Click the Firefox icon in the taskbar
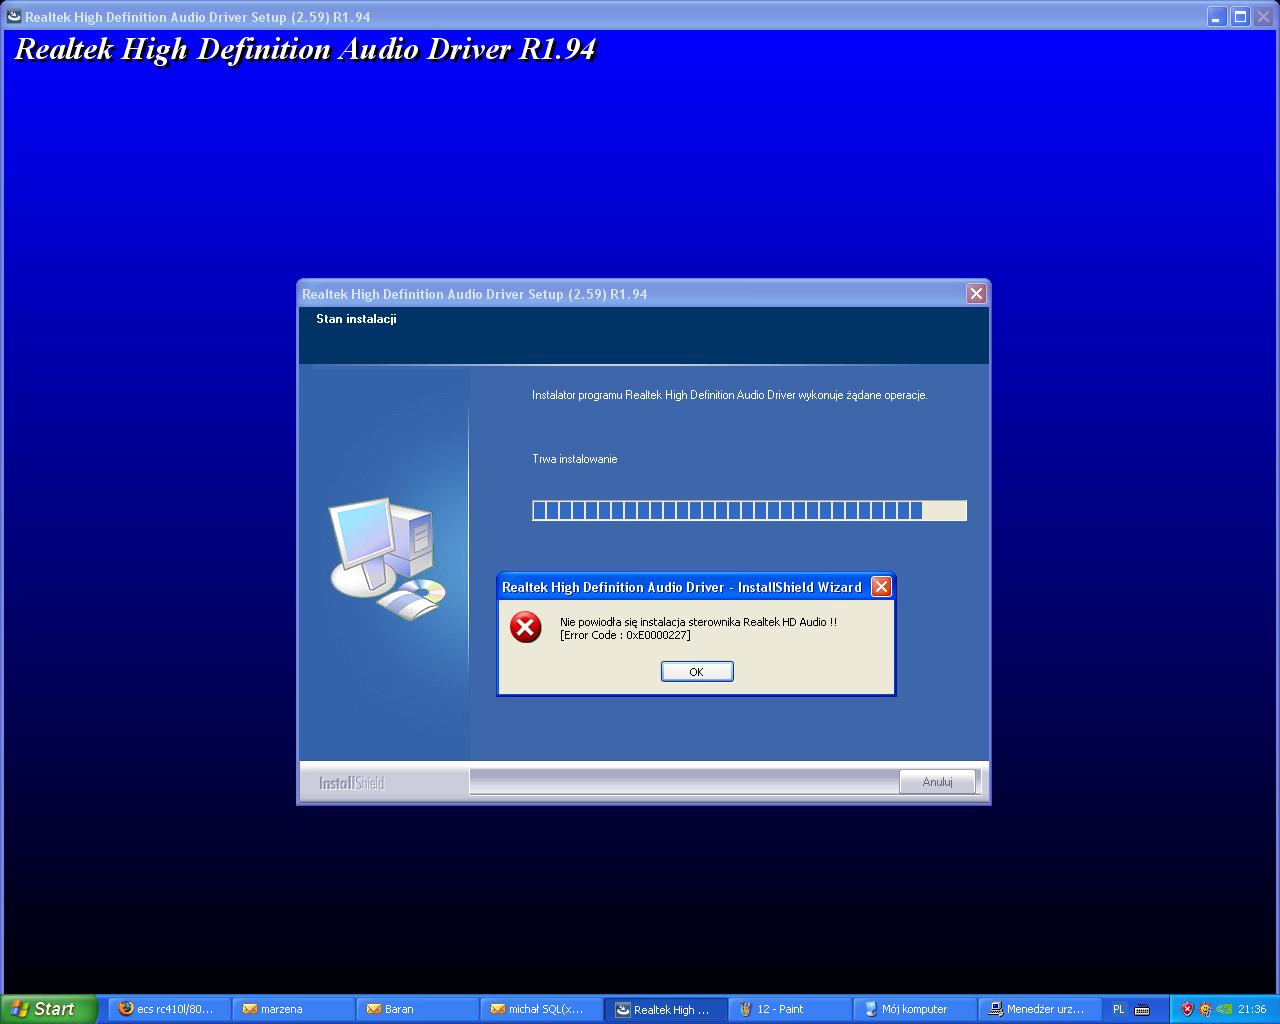This screenshot has width=1280, height=1024. pyautogui.click(x=125, y=1009)
